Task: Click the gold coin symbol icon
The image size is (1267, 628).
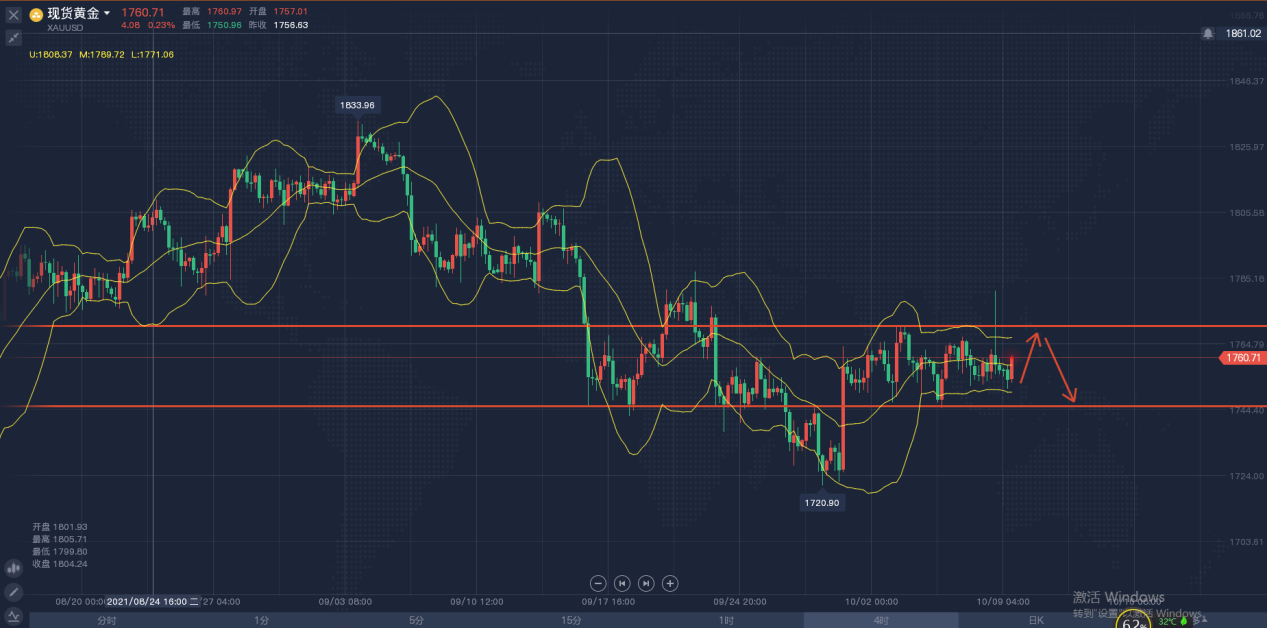Action: (36, 14)
